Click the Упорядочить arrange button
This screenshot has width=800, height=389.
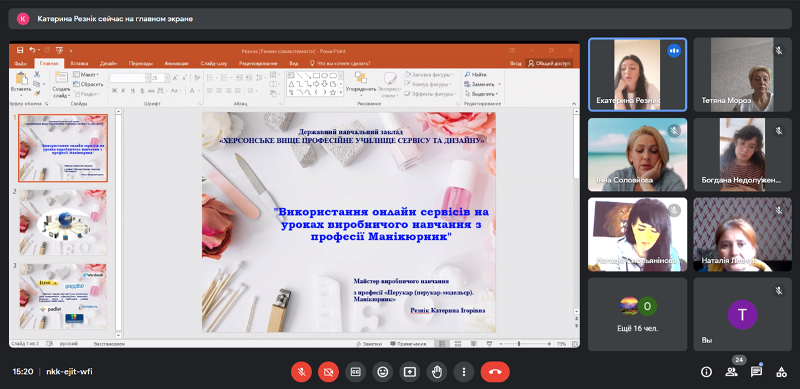coord(361,85)
